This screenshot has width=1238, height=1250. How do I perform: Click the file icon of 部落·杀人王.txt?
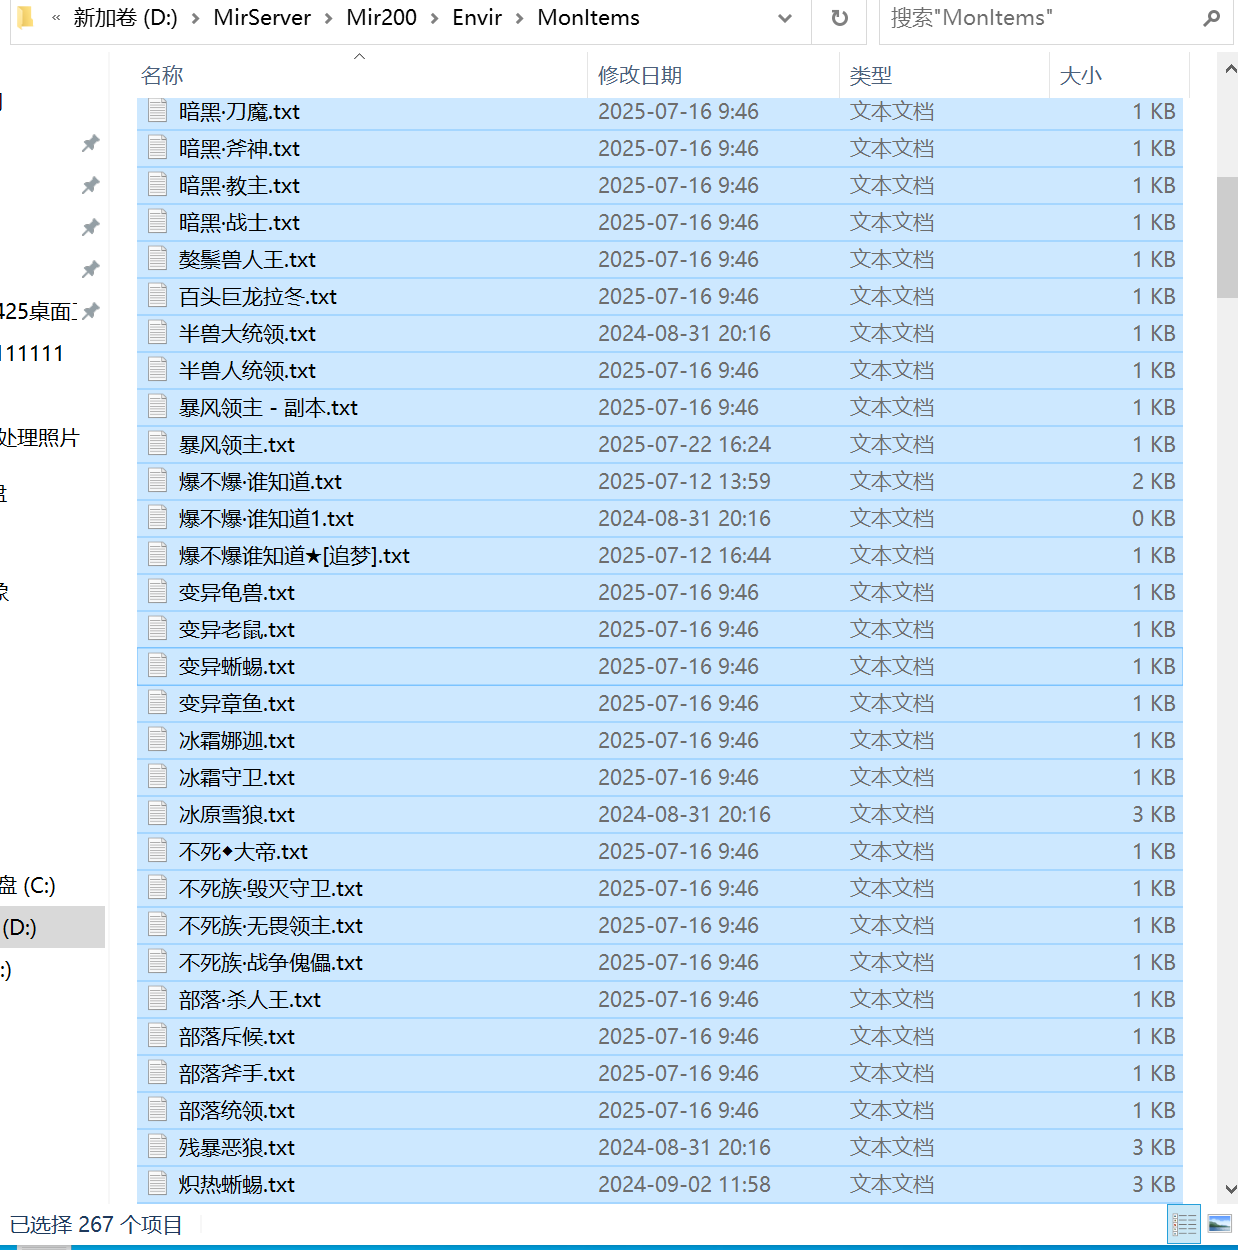click(x=157, y=999)
